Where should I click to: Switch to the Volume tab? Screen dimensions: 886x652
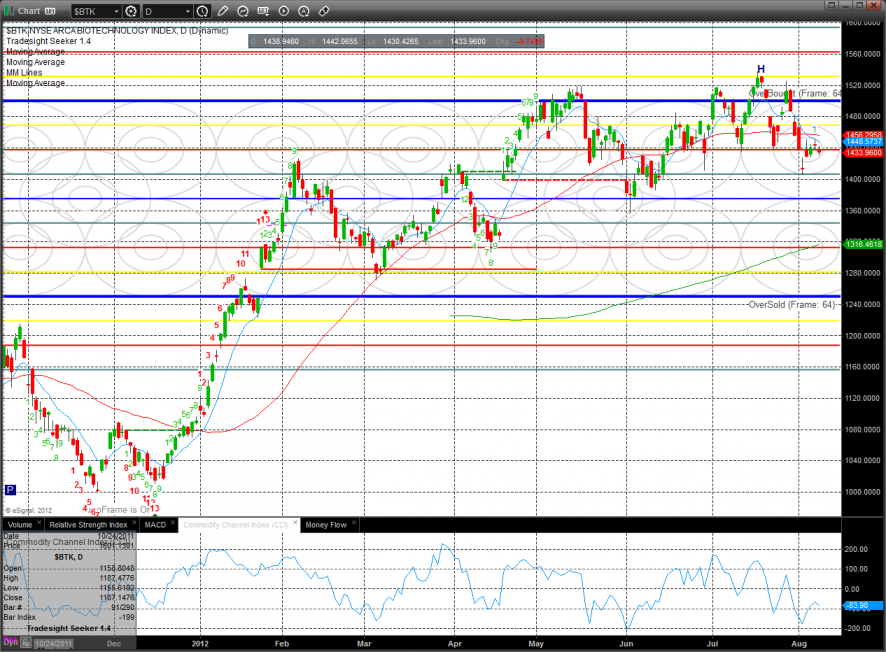[x=20, y=524]
